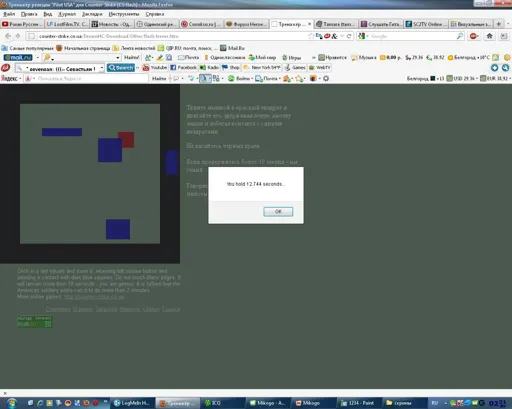Click the Найти! button in Mail.ru toolbar
Image resolution: width=512 pixels, height=409 pixels.
[x=131, y=58]
